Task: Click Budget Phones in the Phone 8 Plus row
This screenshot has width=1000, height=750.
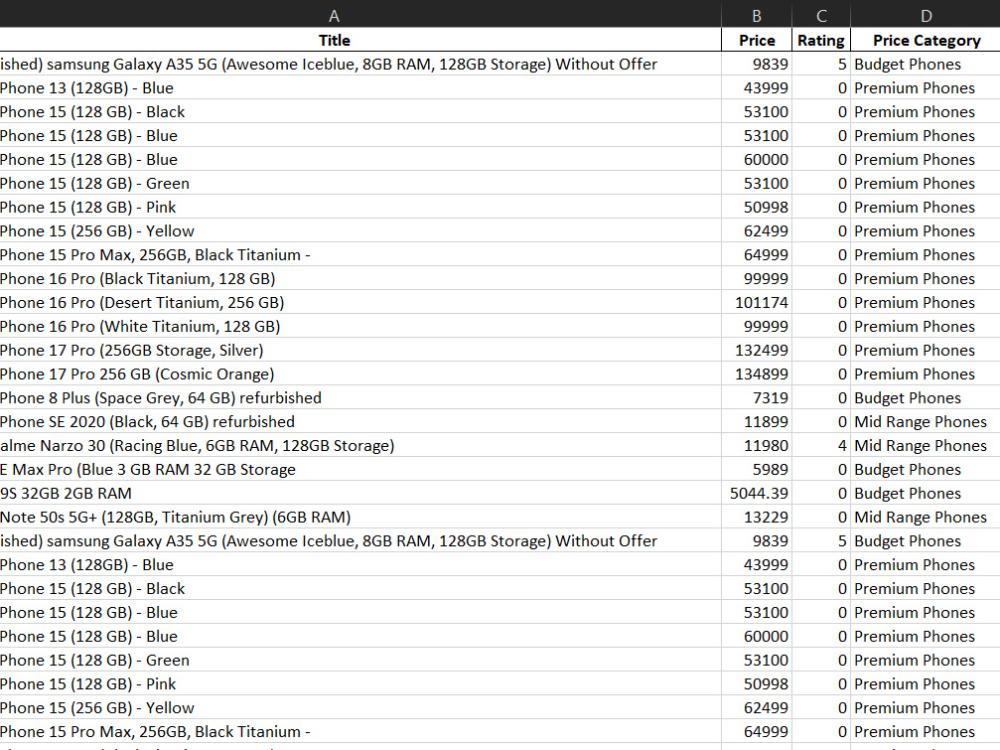Action: click(x=925, y=398)
